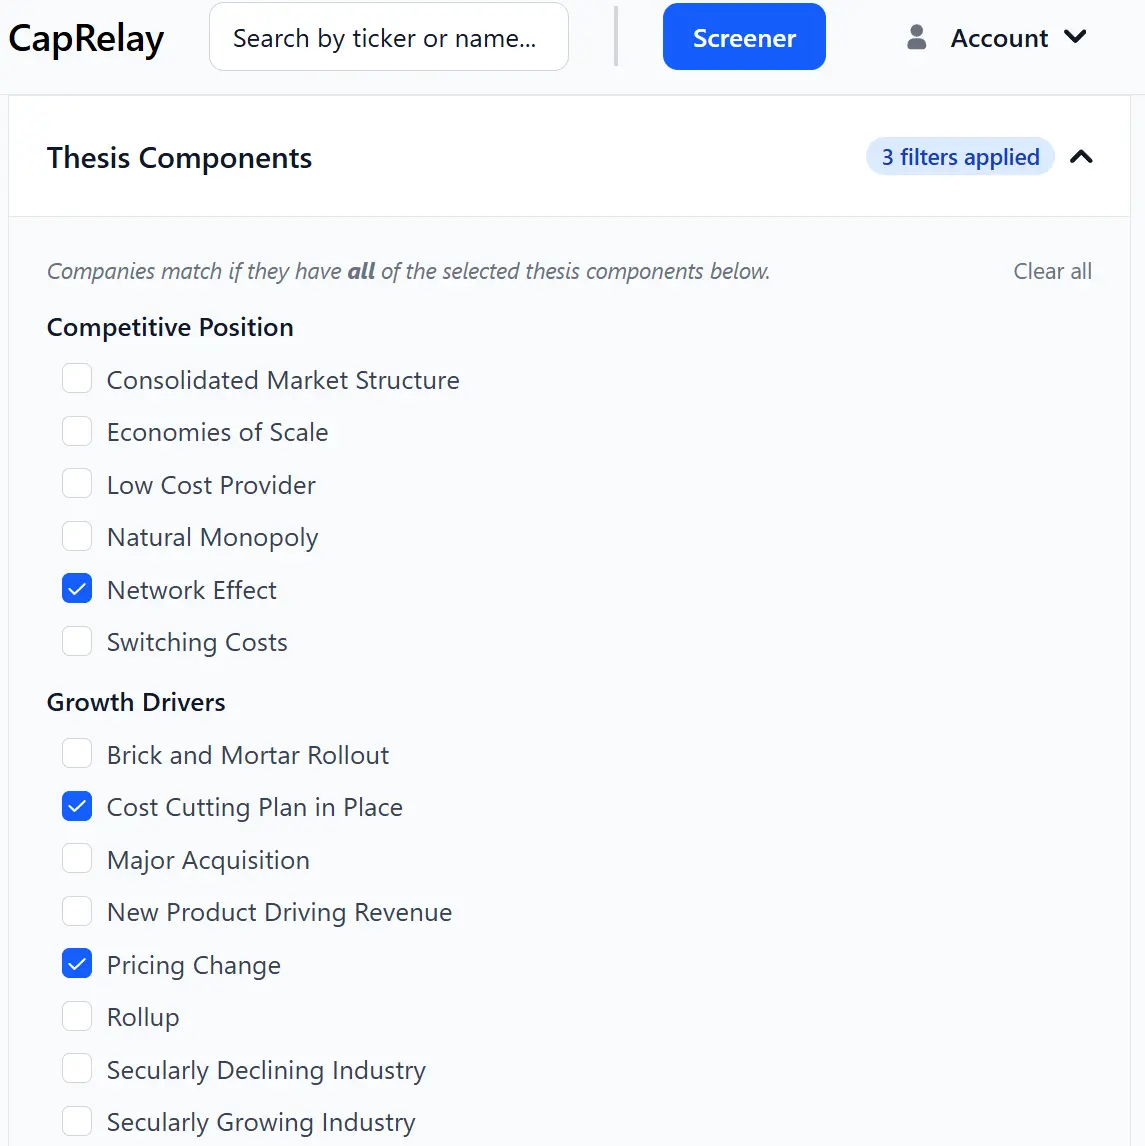Select the Natural Monopoly checkbox

pos(77,536)
